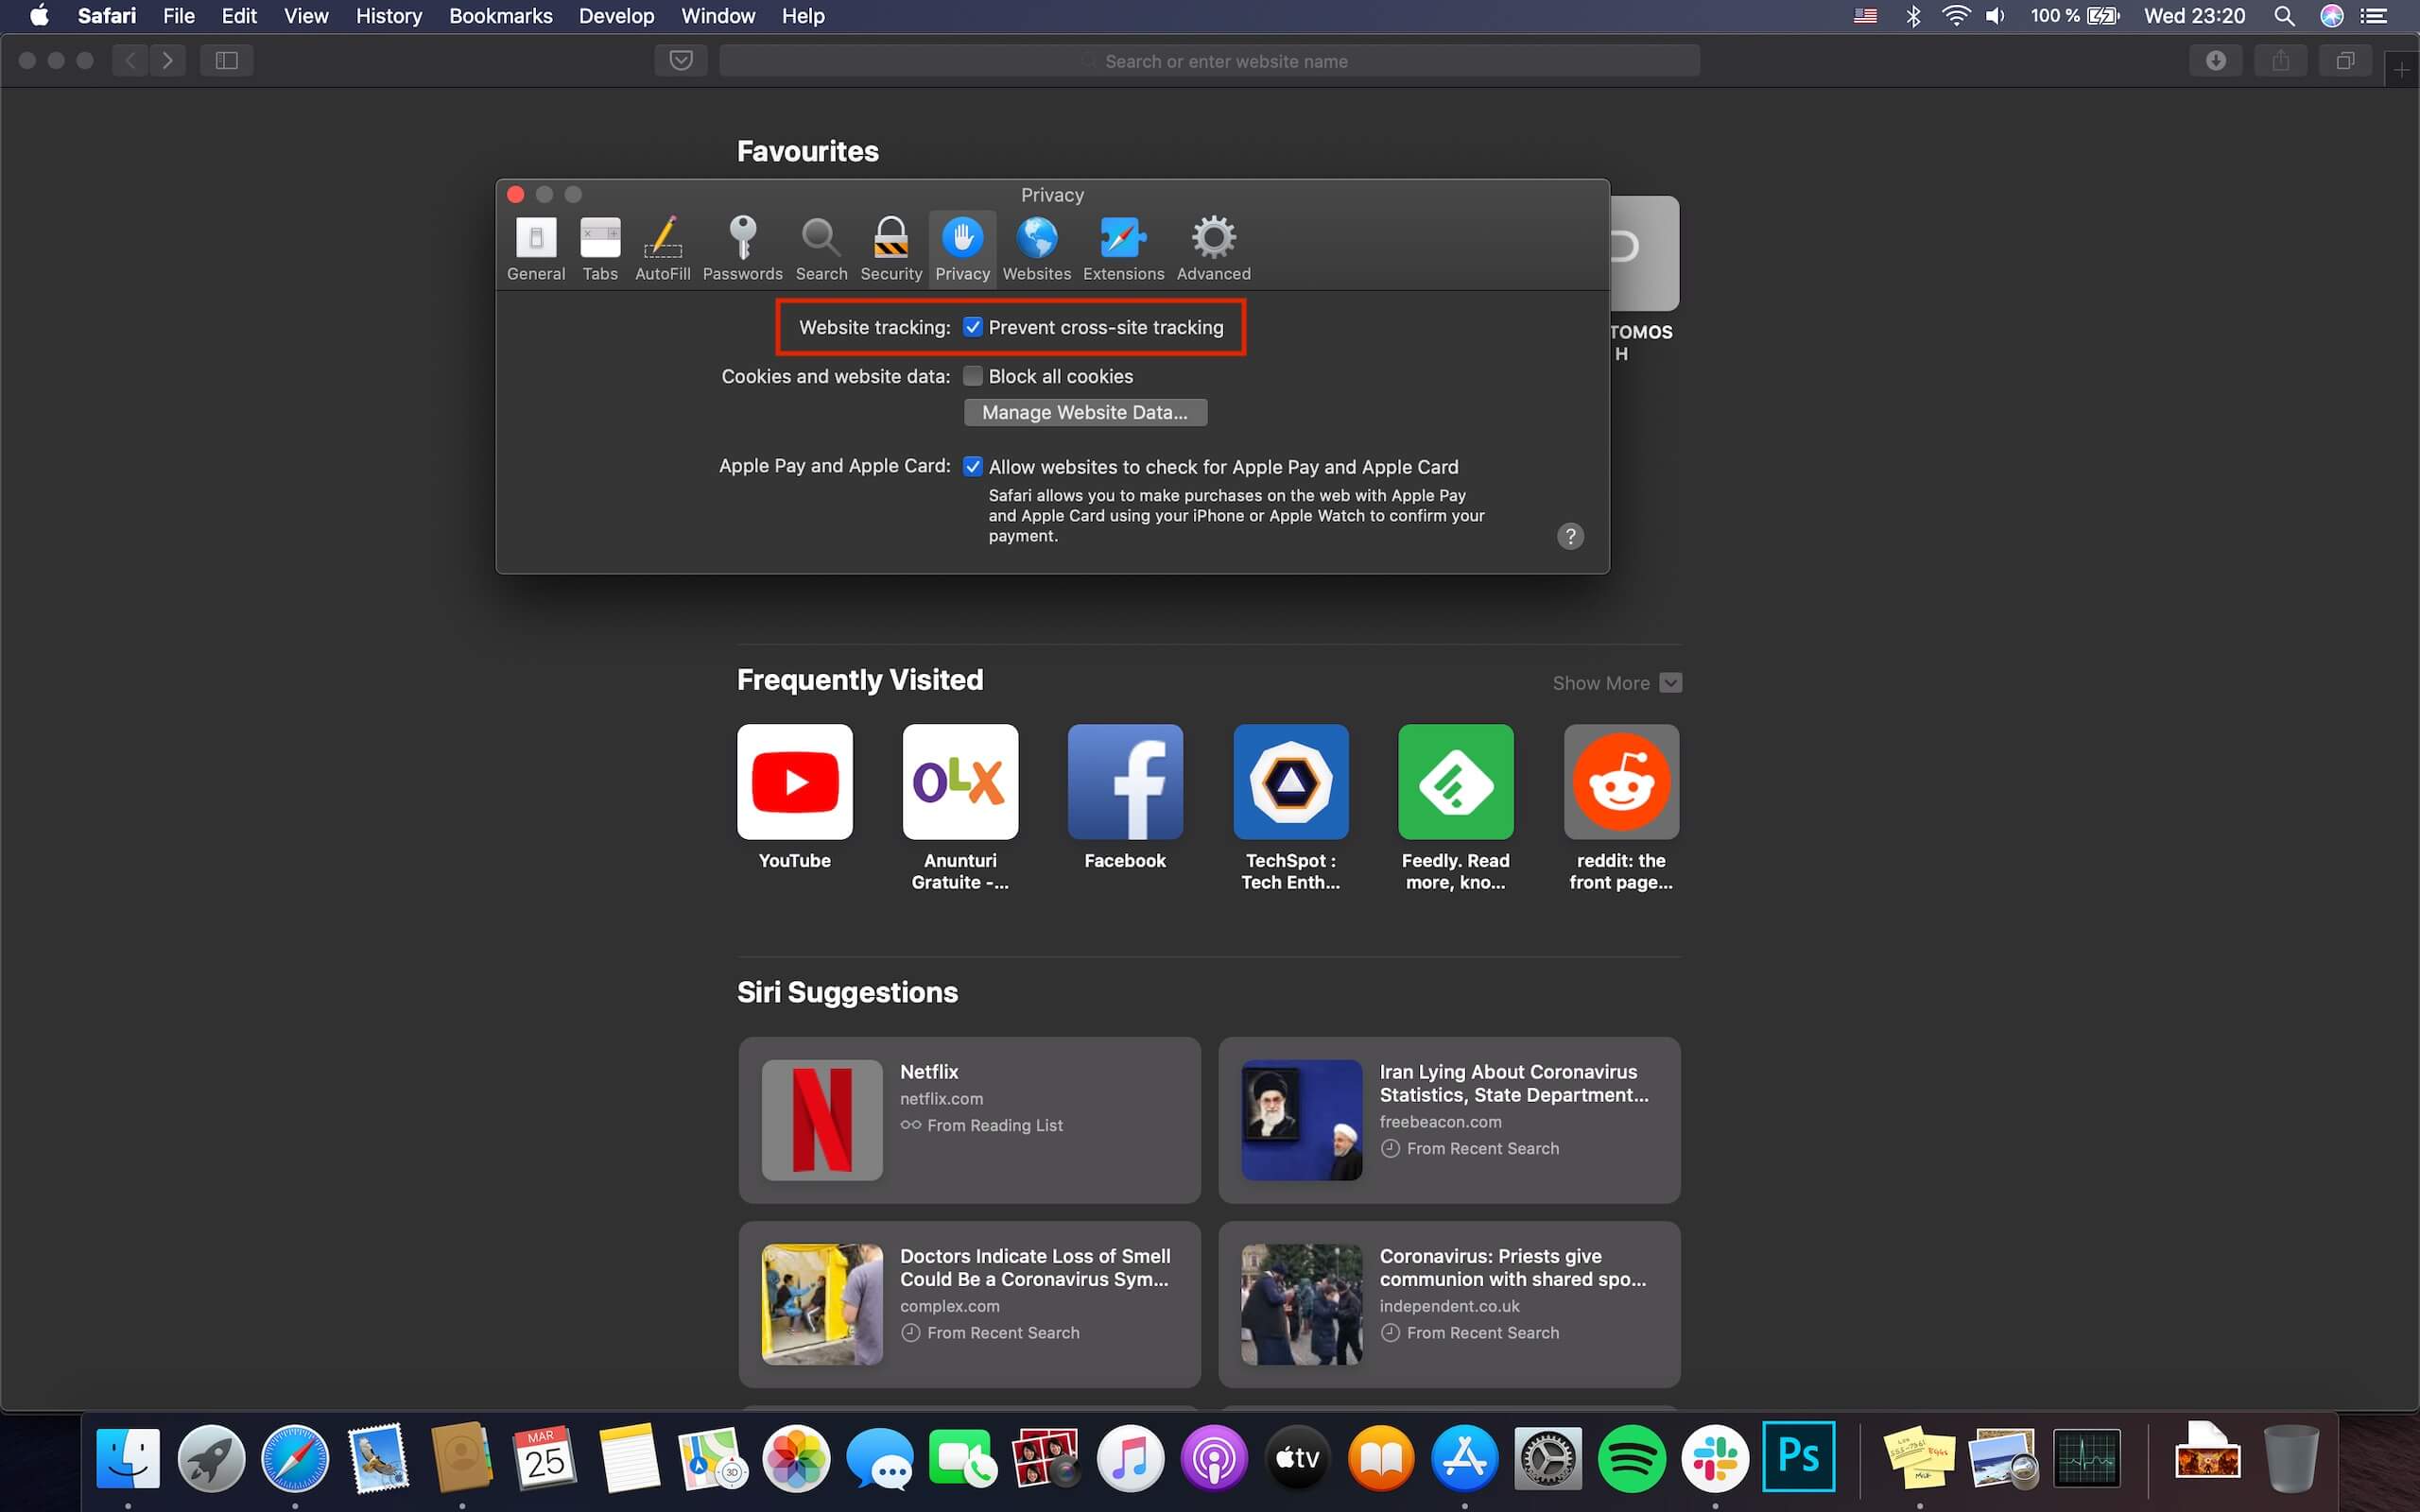Open the privacy help question mark
The height and width of the screenshot is (1512, 2420).
point(1570,537)
